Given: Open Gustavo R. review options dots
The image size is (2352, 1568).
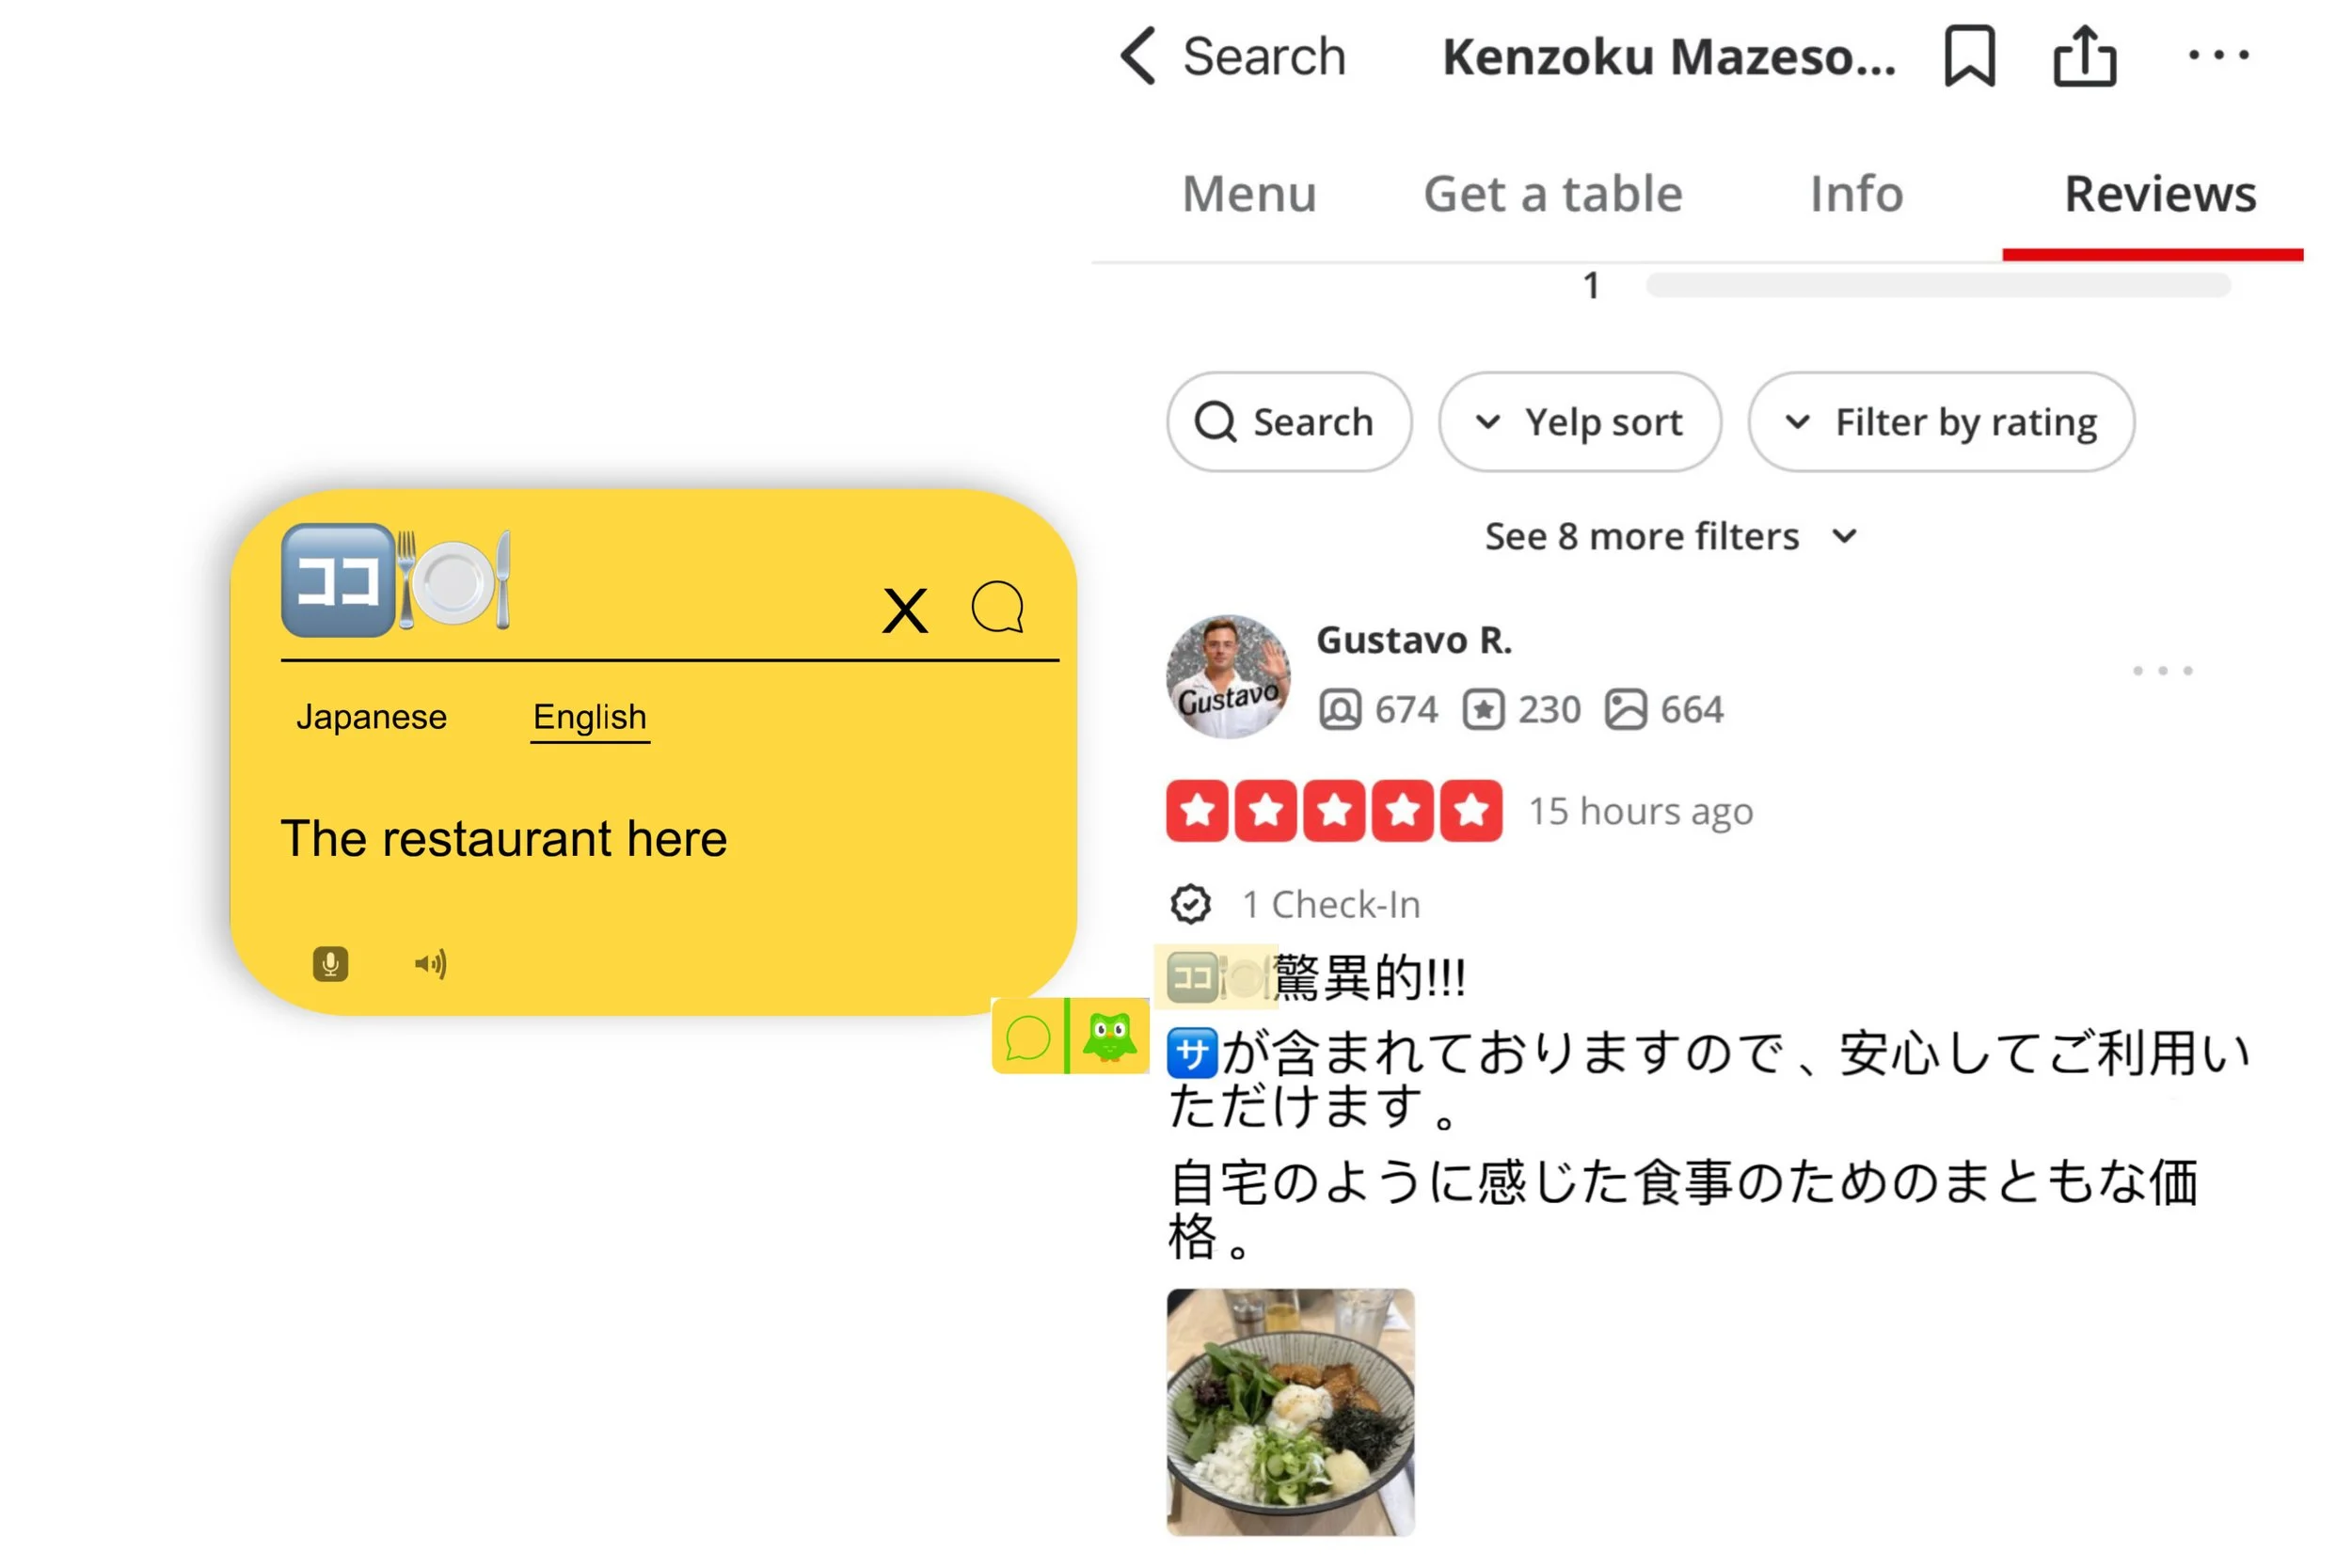Looking at the screenshot, I should [2162, 670].
